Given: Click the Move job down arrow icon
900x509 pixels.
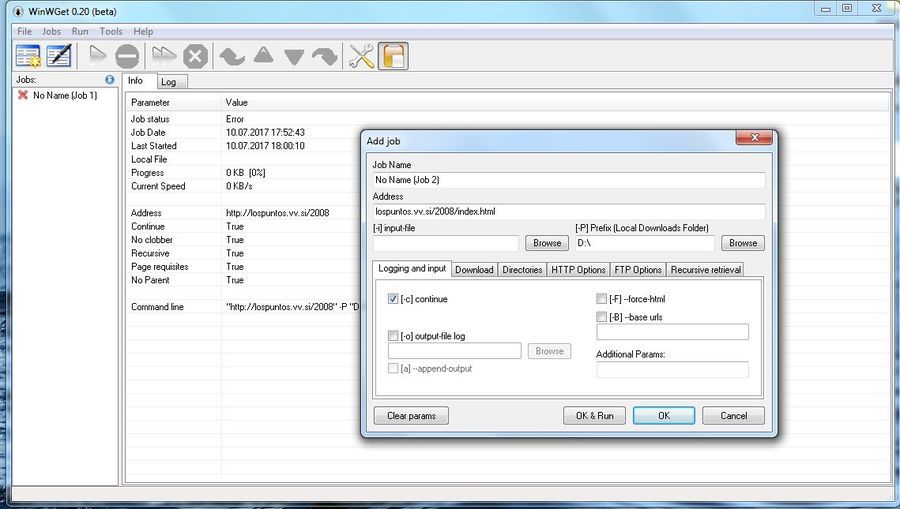Looking at the screenshot, I should pyautogui.click(x=294, y=57).
